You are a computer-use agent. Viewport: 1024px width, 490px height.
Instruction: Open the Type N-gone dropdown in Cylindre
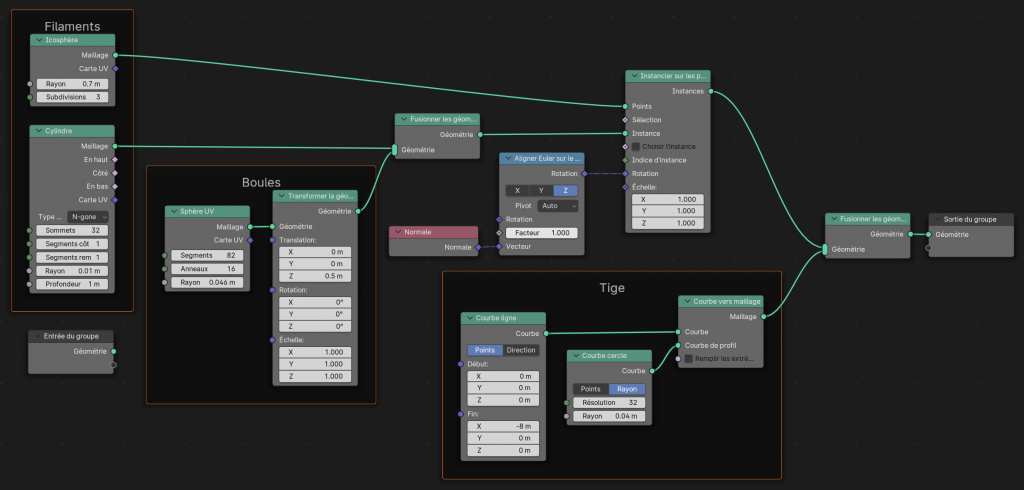coord(88,216)
